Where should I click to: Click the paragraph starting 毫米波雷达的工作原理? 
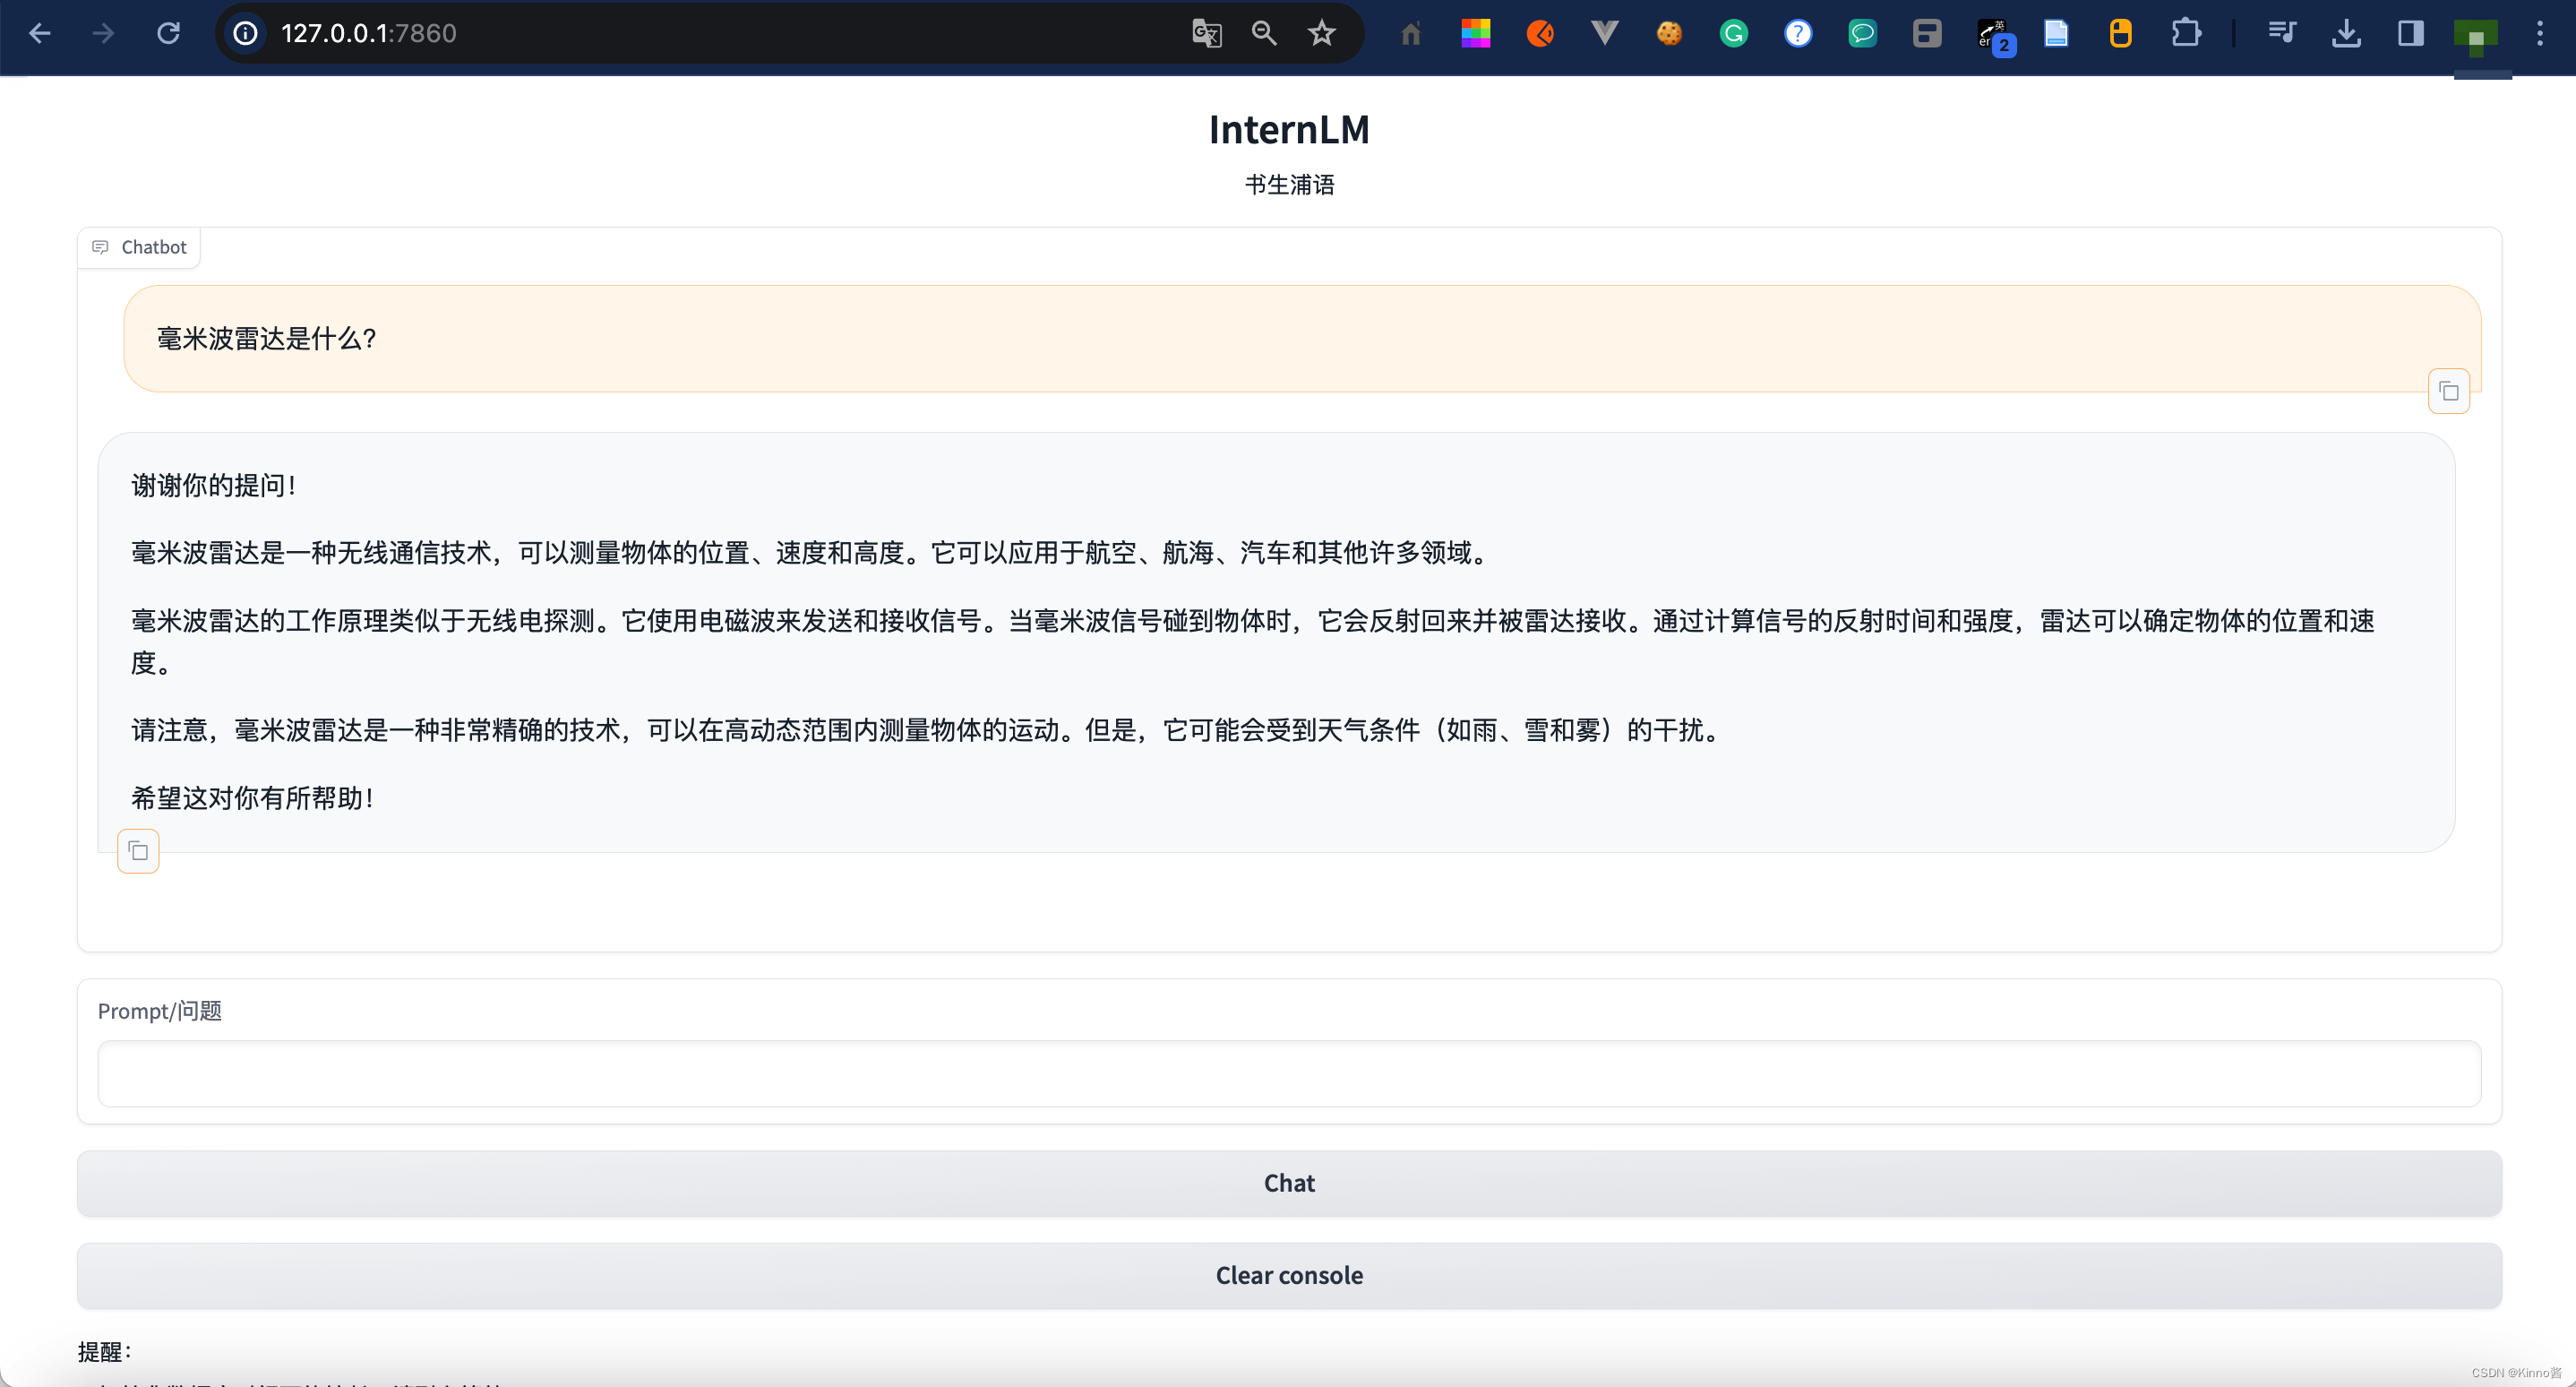(1252, 641)
